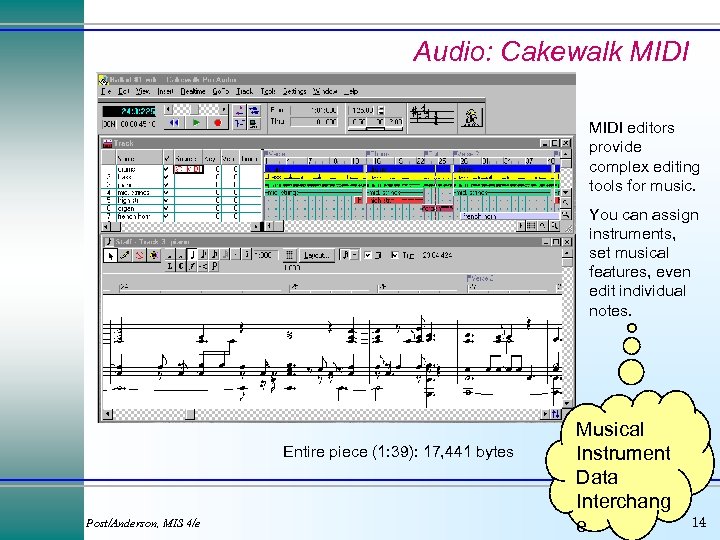Click the tempo value spinner arrows

[381, 110]
